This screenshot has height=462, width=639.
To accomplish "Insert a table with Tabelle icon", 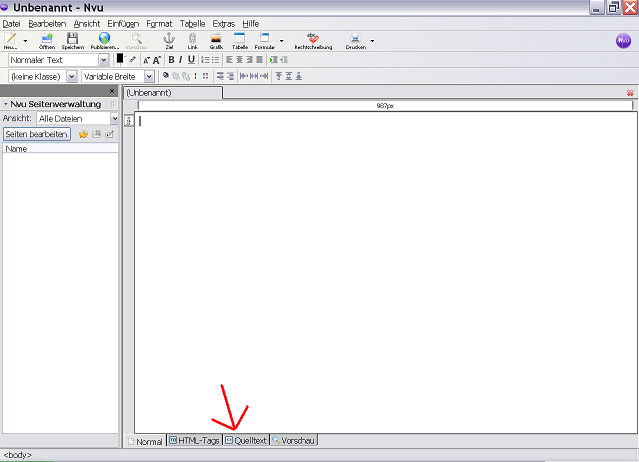I will [x=240, y=40].
